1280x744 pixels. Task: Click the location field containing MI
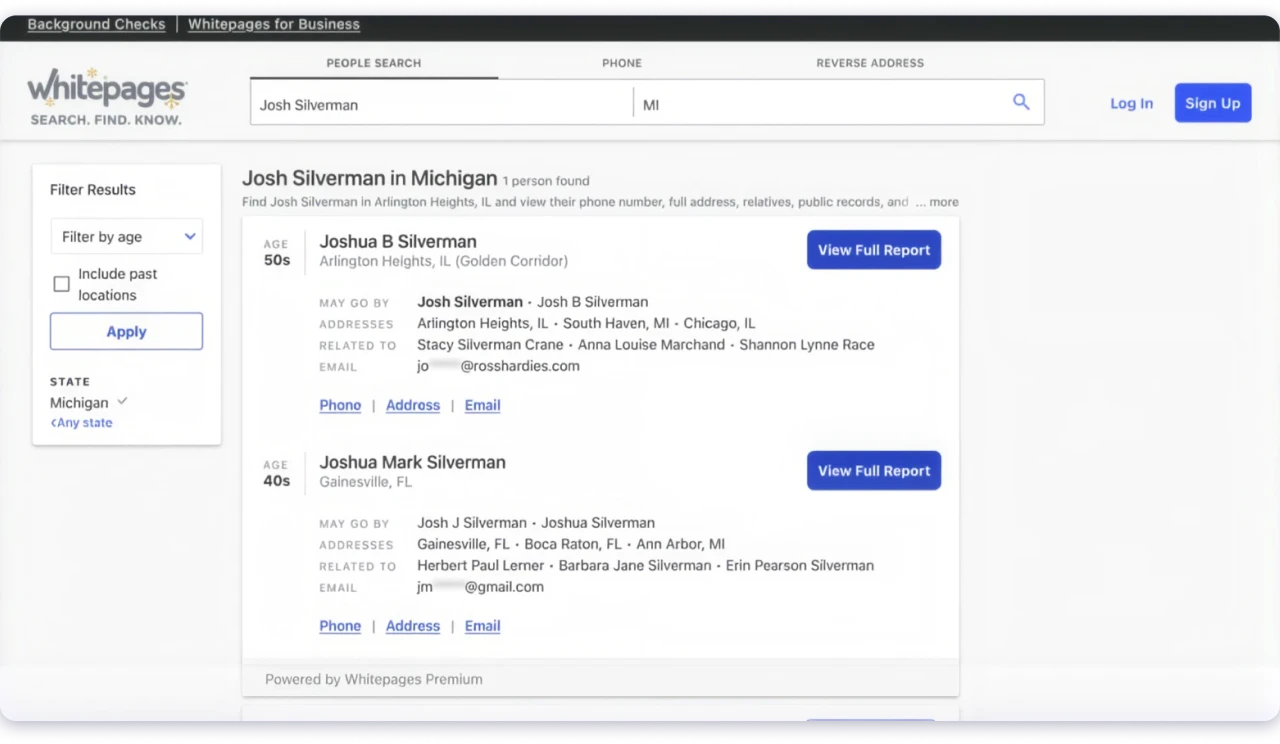coord(820,103)
